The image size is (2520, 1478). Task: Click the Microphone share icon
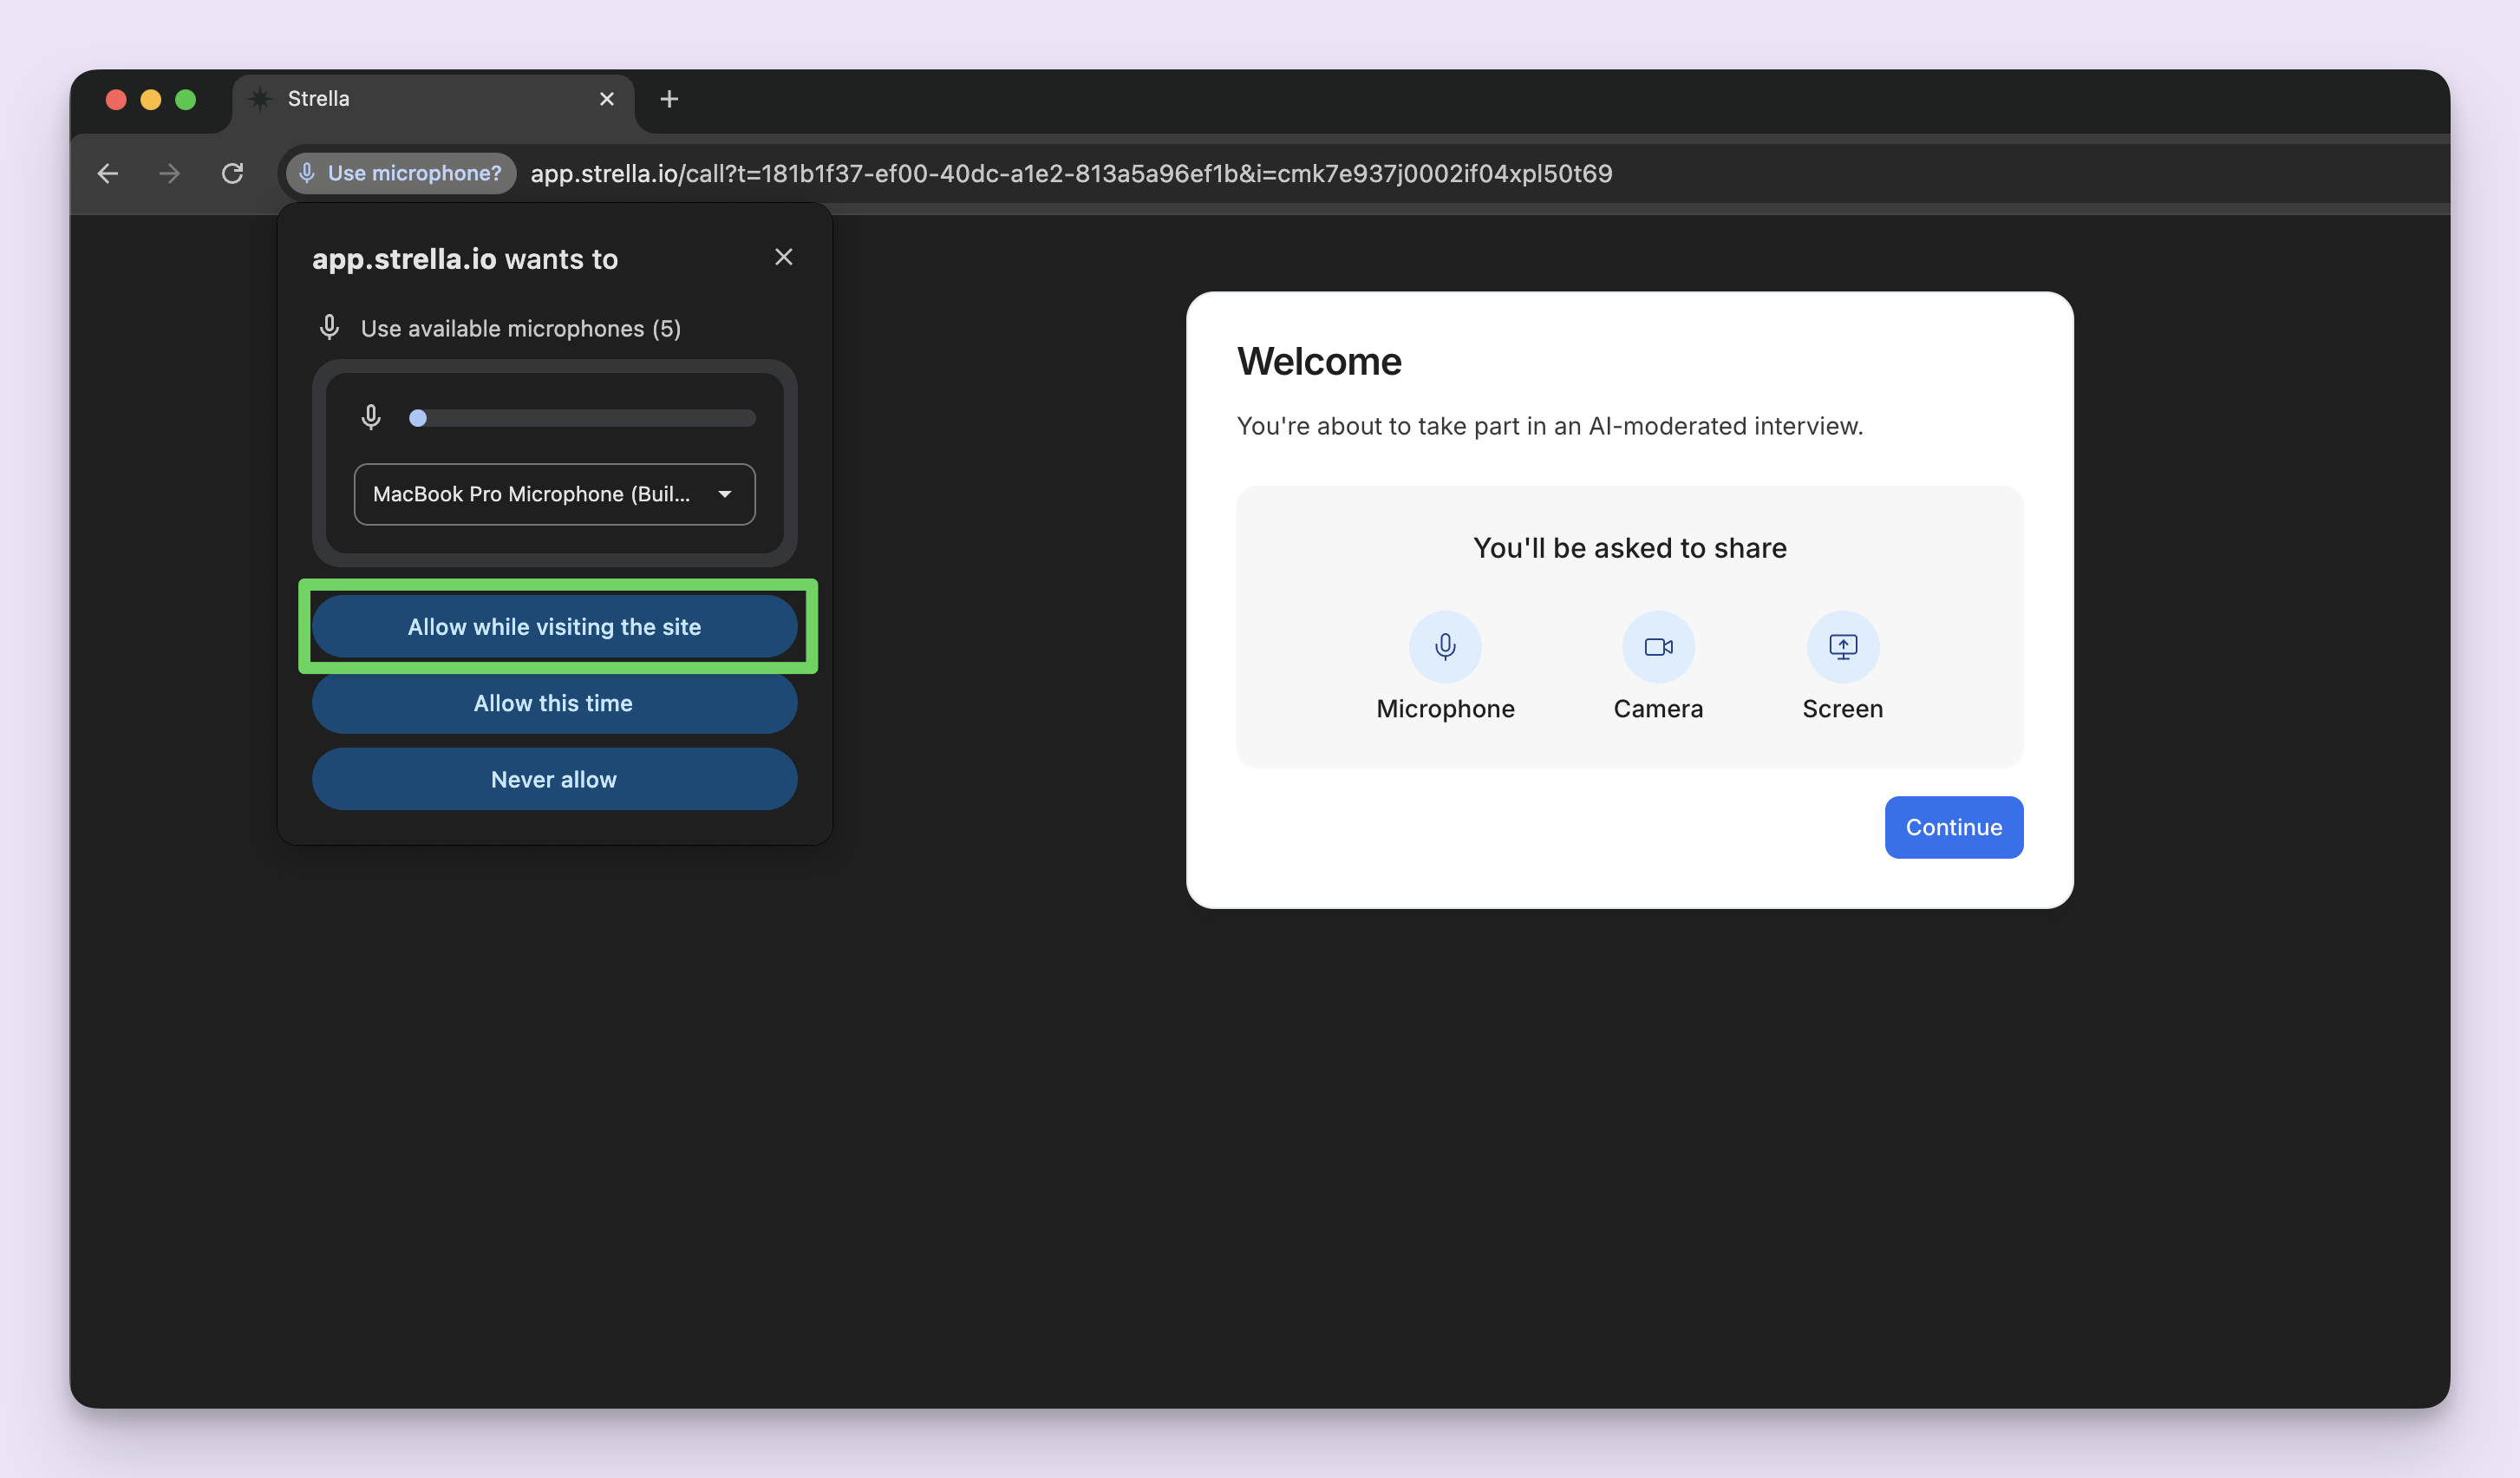(1444, 647)
